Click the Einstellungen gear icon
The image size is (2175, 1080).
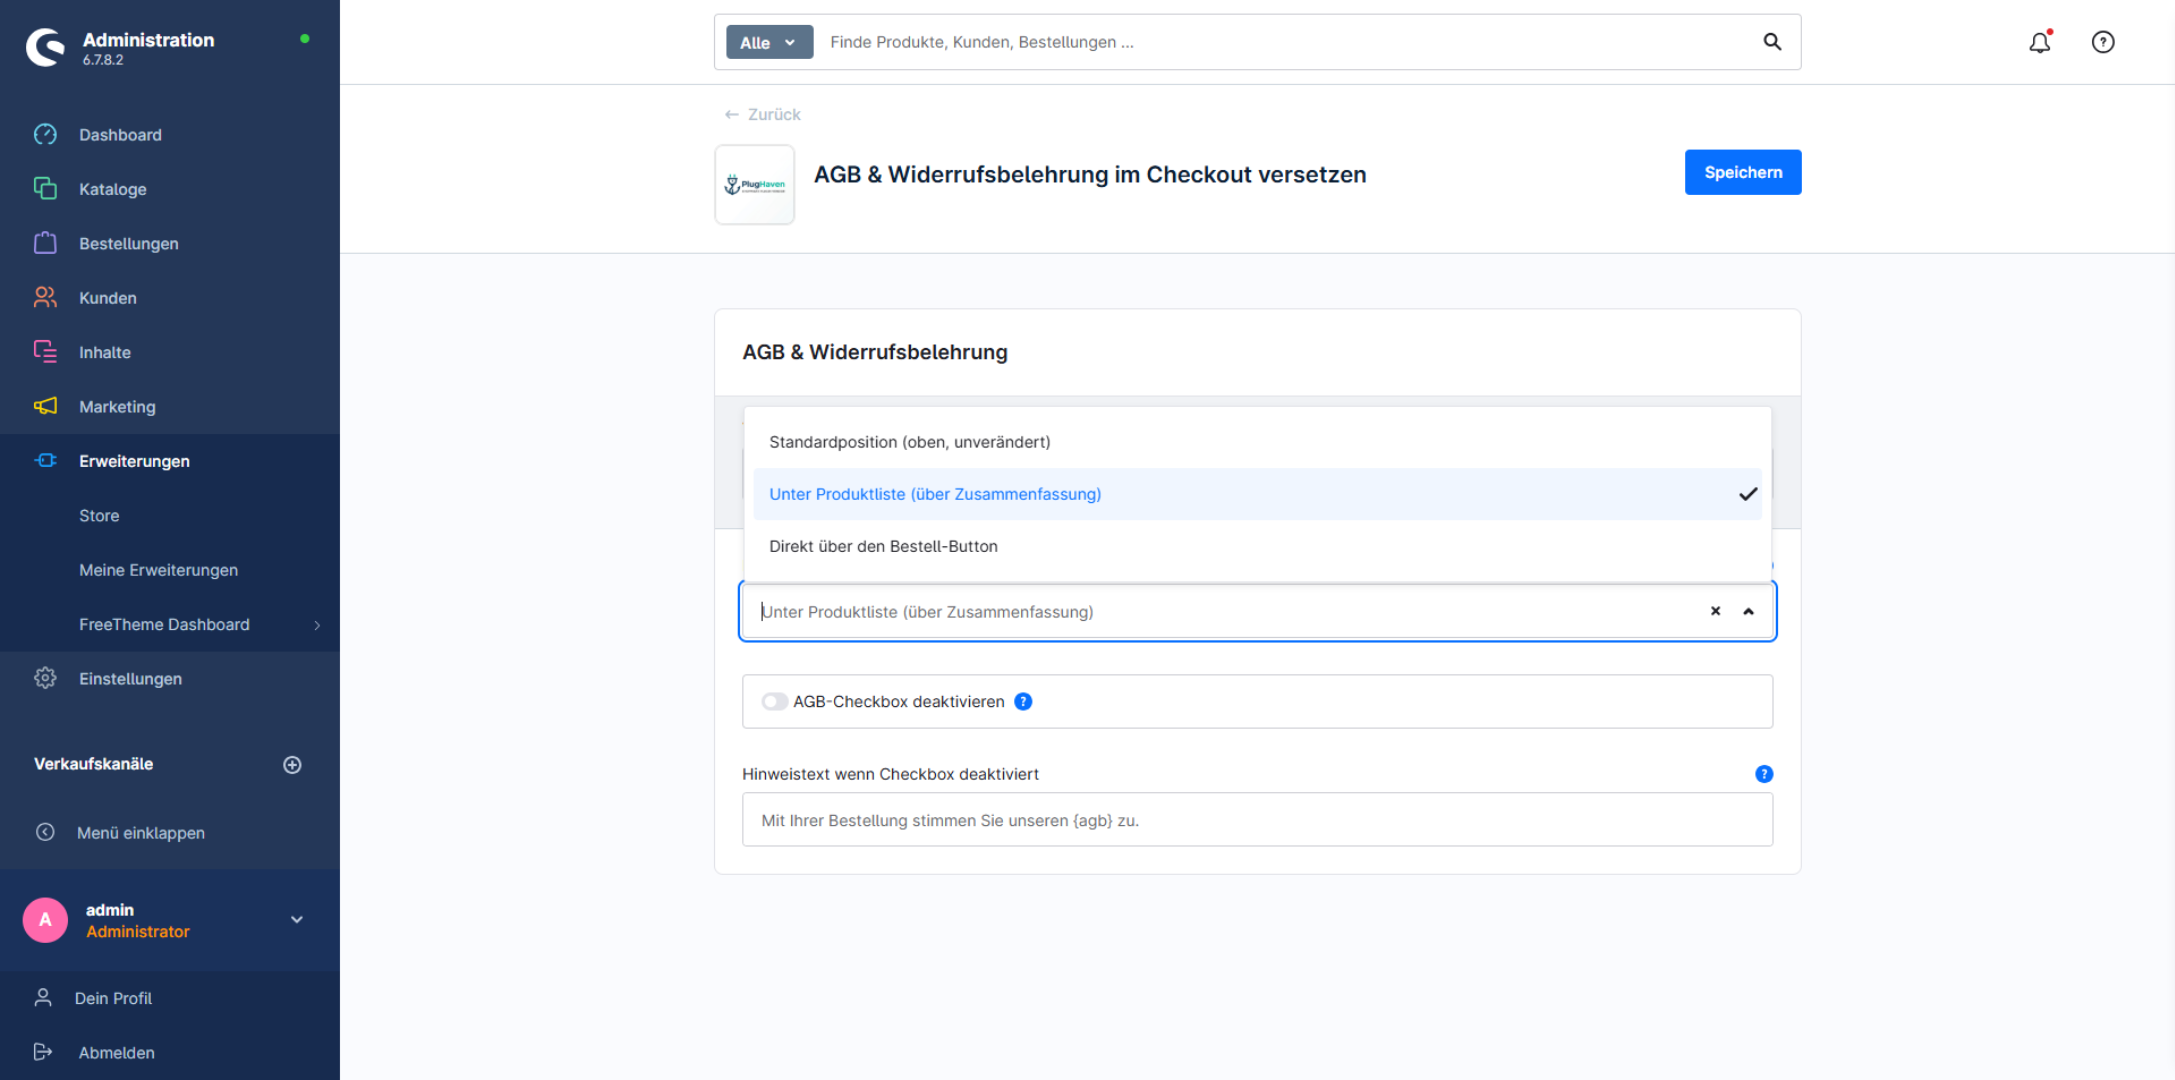45,678
